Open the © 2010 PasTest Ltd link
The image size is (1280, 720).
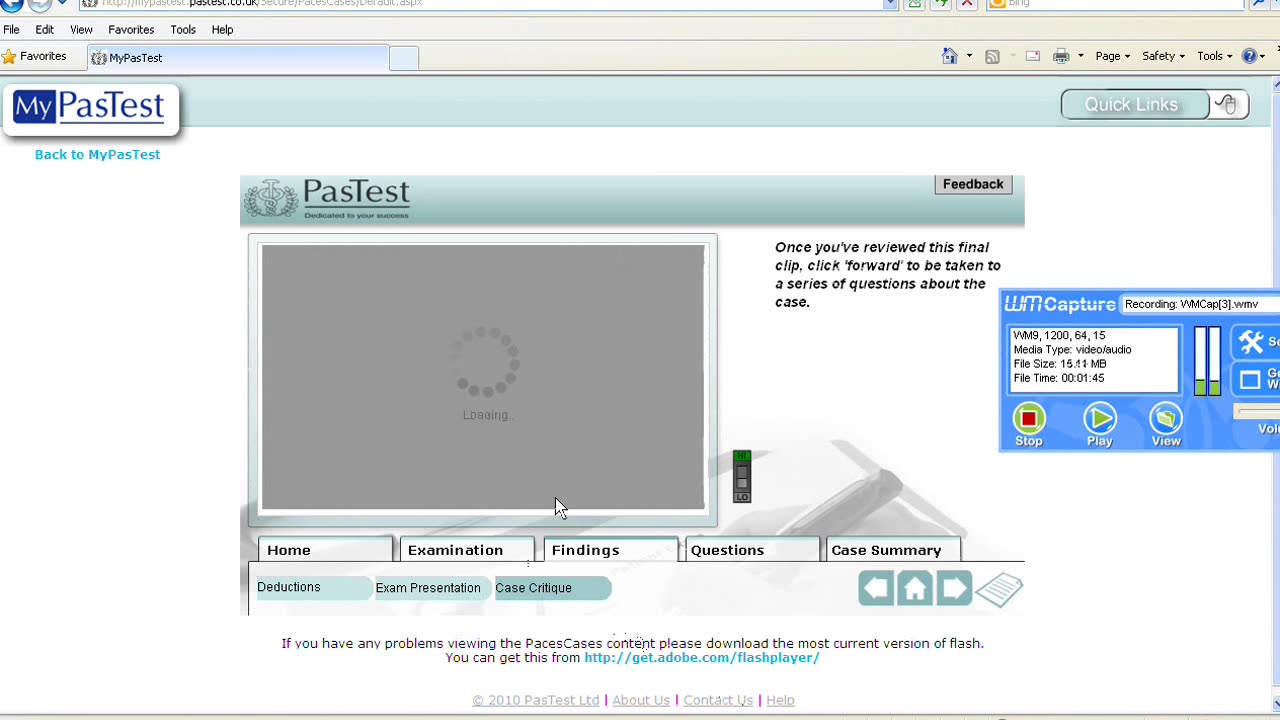coord(535,700)
